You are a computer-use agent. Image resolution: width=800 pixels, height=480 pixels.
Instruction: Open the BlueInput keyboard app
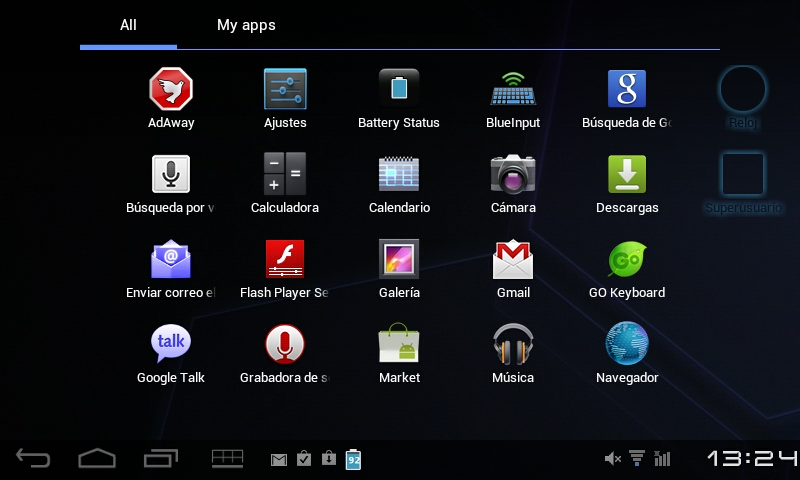coord(513,98)
